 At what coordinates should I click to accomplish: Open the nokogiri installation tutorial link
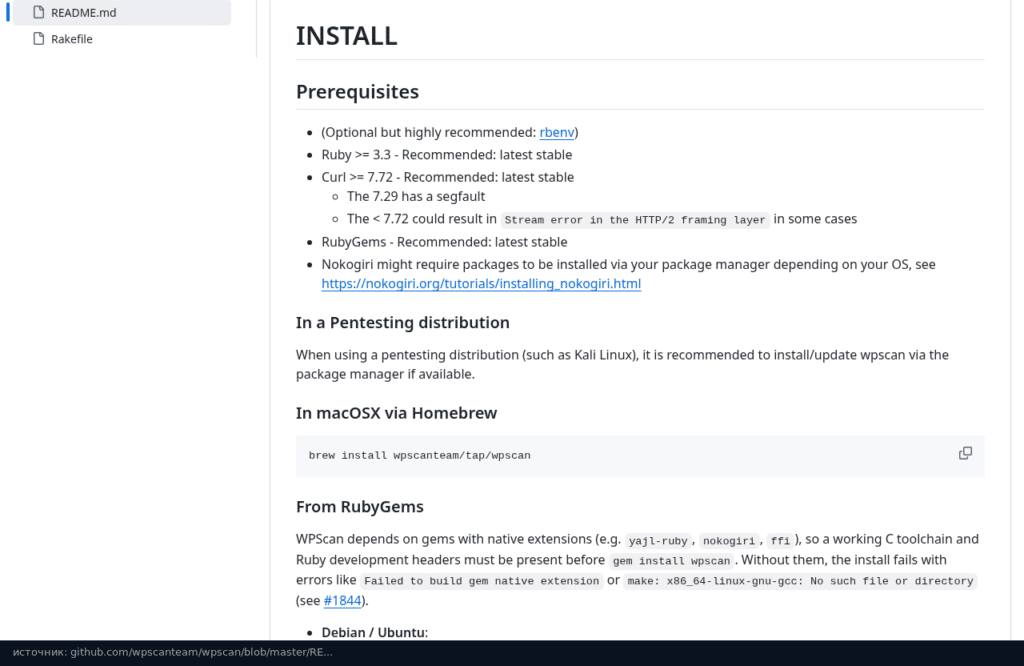click(x=481, y=284)
